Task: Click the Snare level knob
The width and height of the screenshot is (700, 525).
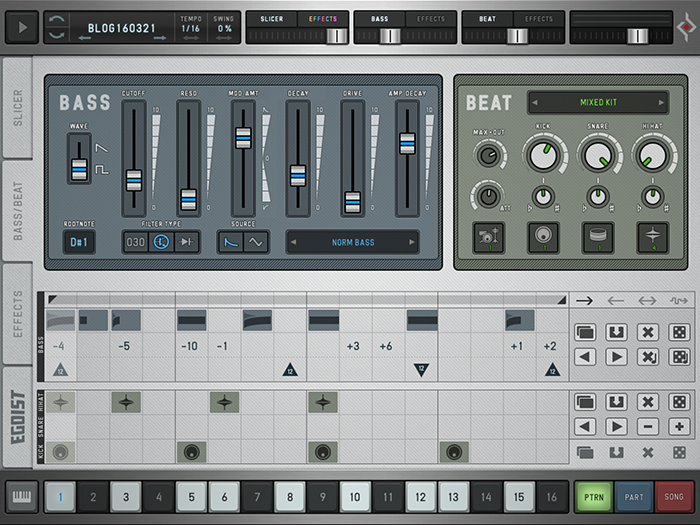Action: click(x=598, y=155)
